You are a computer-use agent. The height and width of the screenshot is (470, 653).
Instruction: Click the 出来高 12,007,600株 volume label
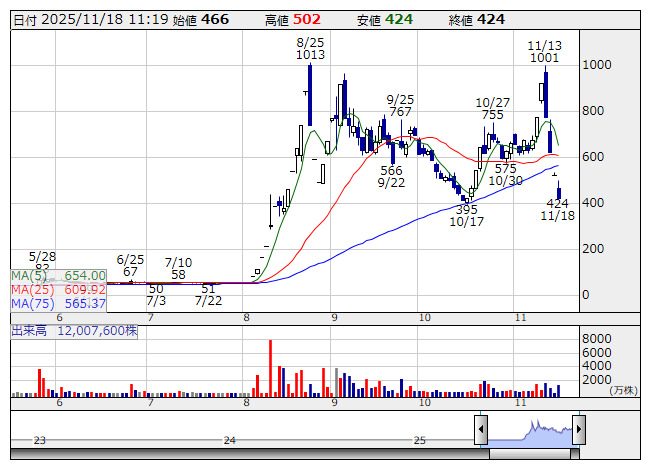tap(74, 330)
